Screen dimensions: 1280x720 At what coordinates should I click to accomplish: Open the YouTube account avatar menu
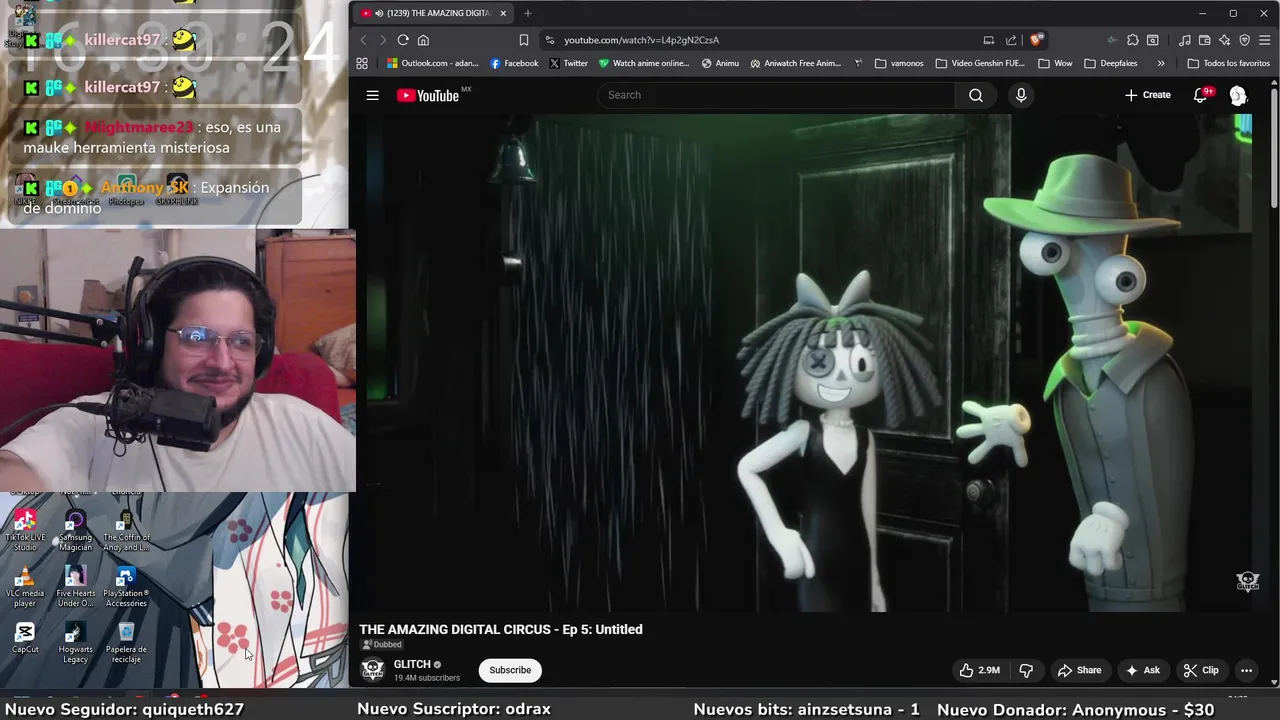[x=1238, y=95]
